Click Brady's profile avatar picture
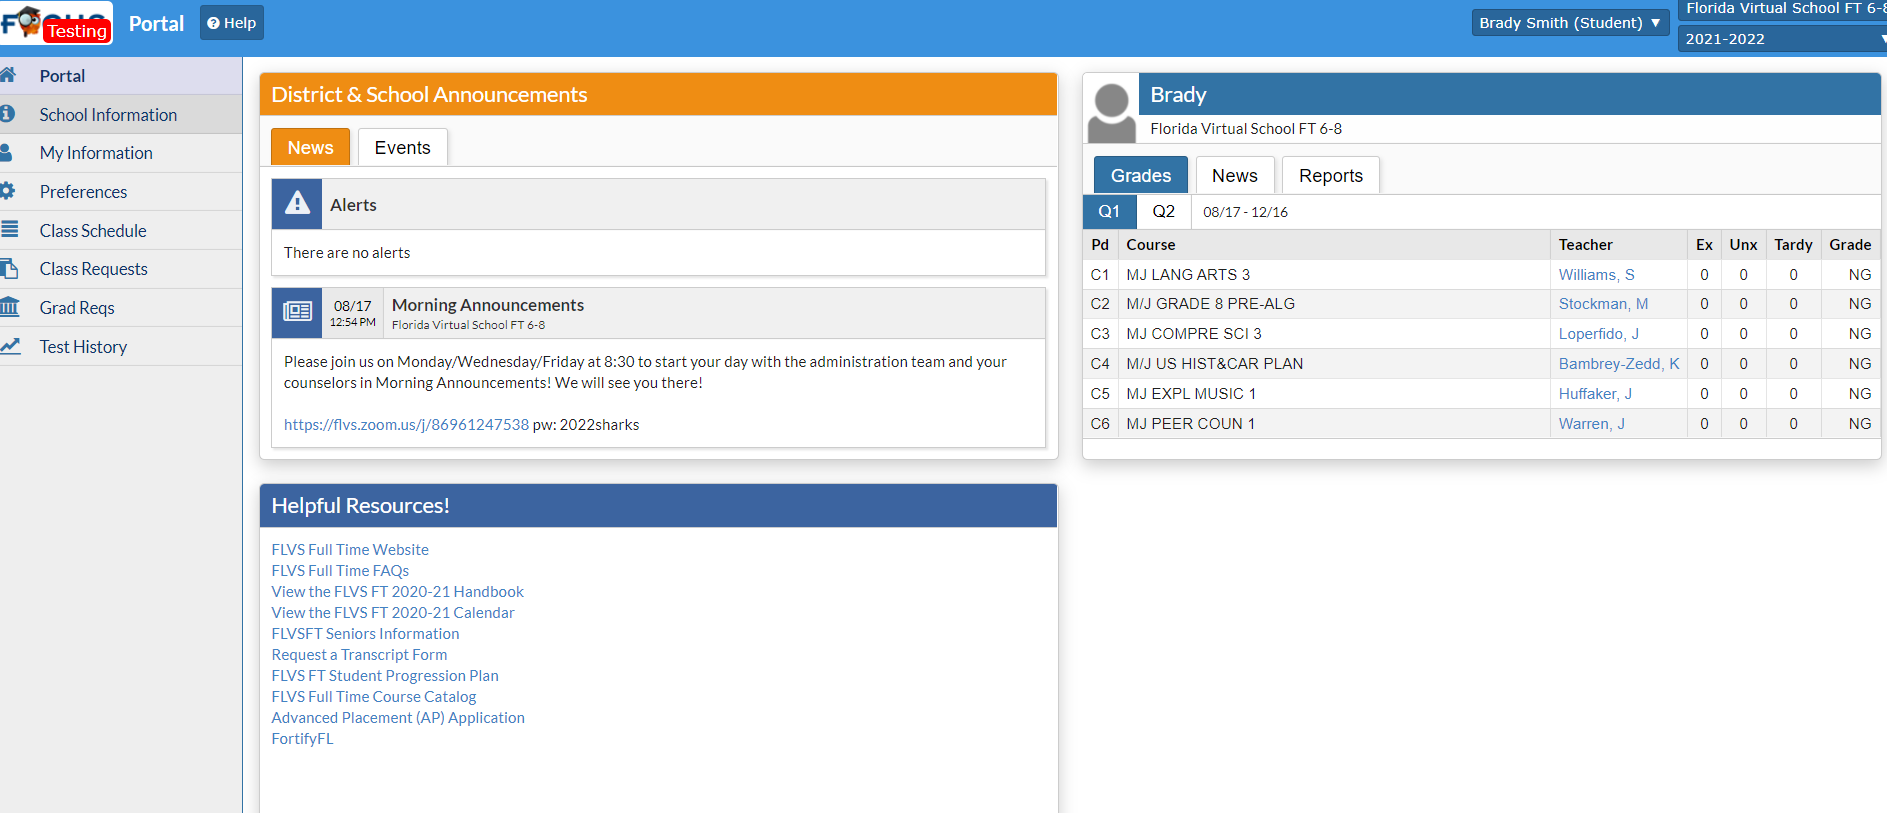 coord(1111,112)
